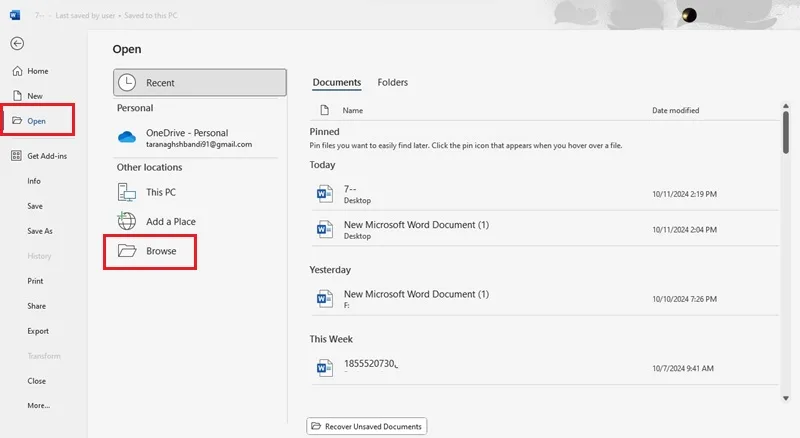The height and width of the screenshot is (438, 800).
Task: Sort by the Date modified column header
Action: 676,110
